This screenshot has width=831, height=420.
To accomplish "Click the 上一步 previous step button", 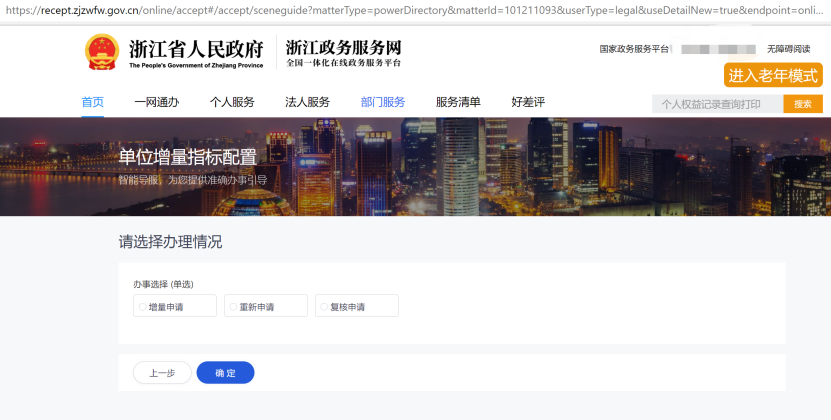I will pos(162,373).
